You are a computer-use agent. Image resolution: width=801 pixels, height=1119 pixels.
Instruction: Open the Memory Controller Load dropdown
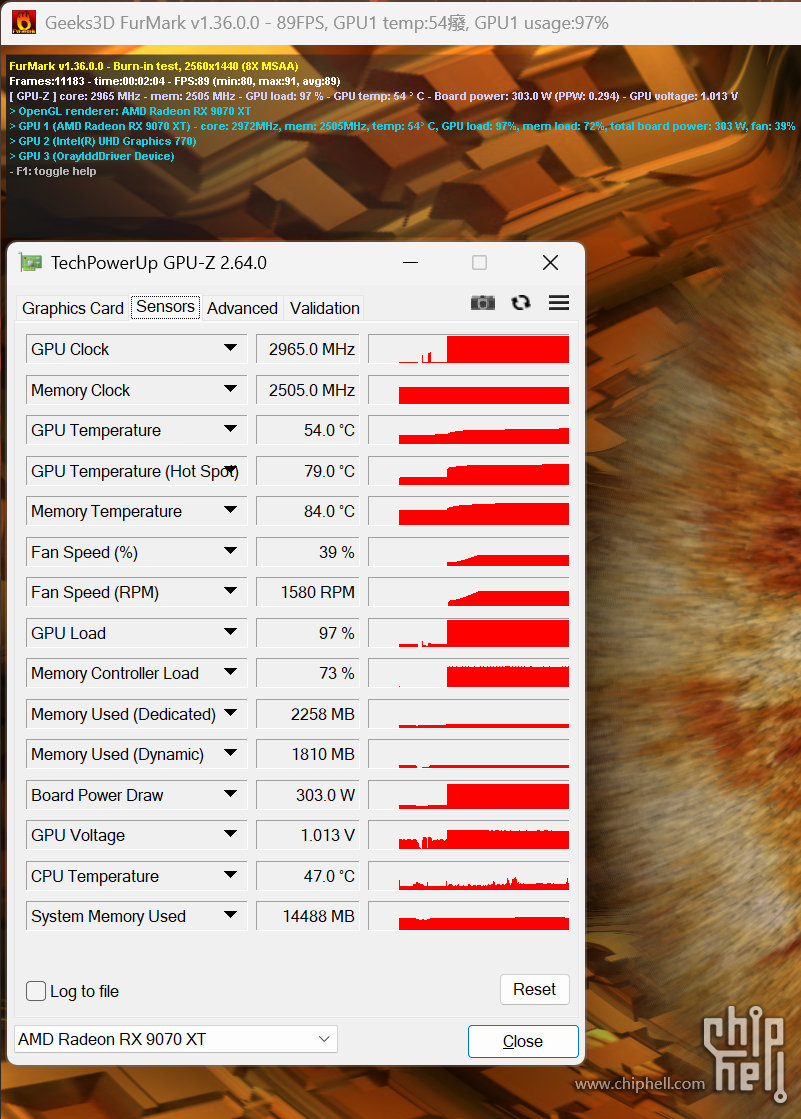[x=230, y=672]
